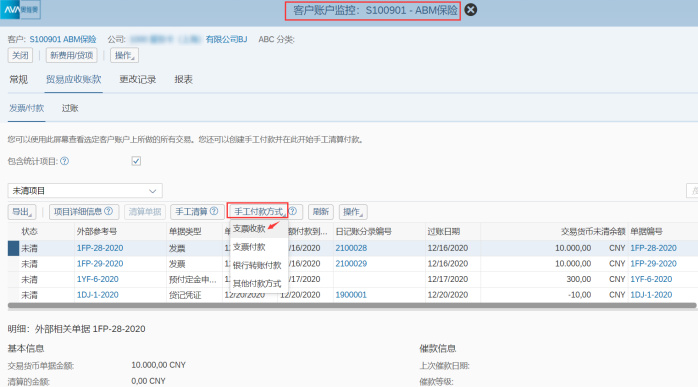Sort by 单据类型 column header

(x=185, y=232)
